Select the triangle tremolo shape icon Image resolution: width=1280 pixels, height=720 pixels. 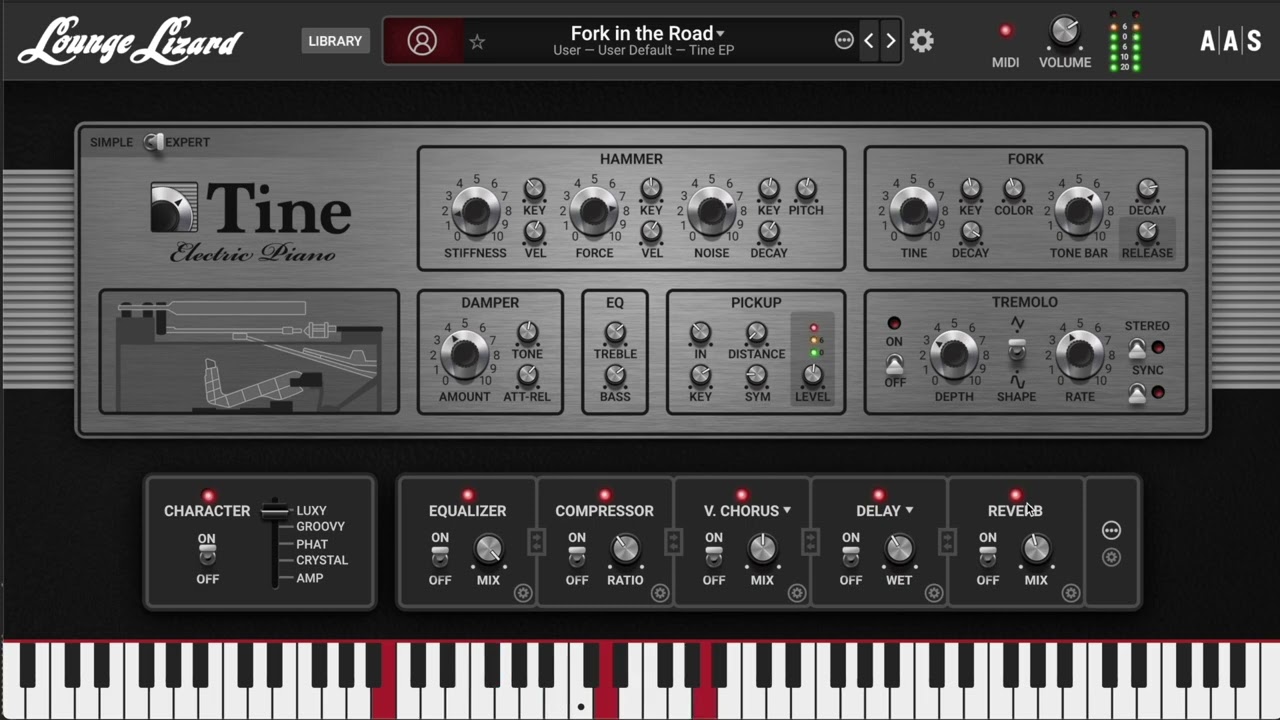pos(1017,324)
